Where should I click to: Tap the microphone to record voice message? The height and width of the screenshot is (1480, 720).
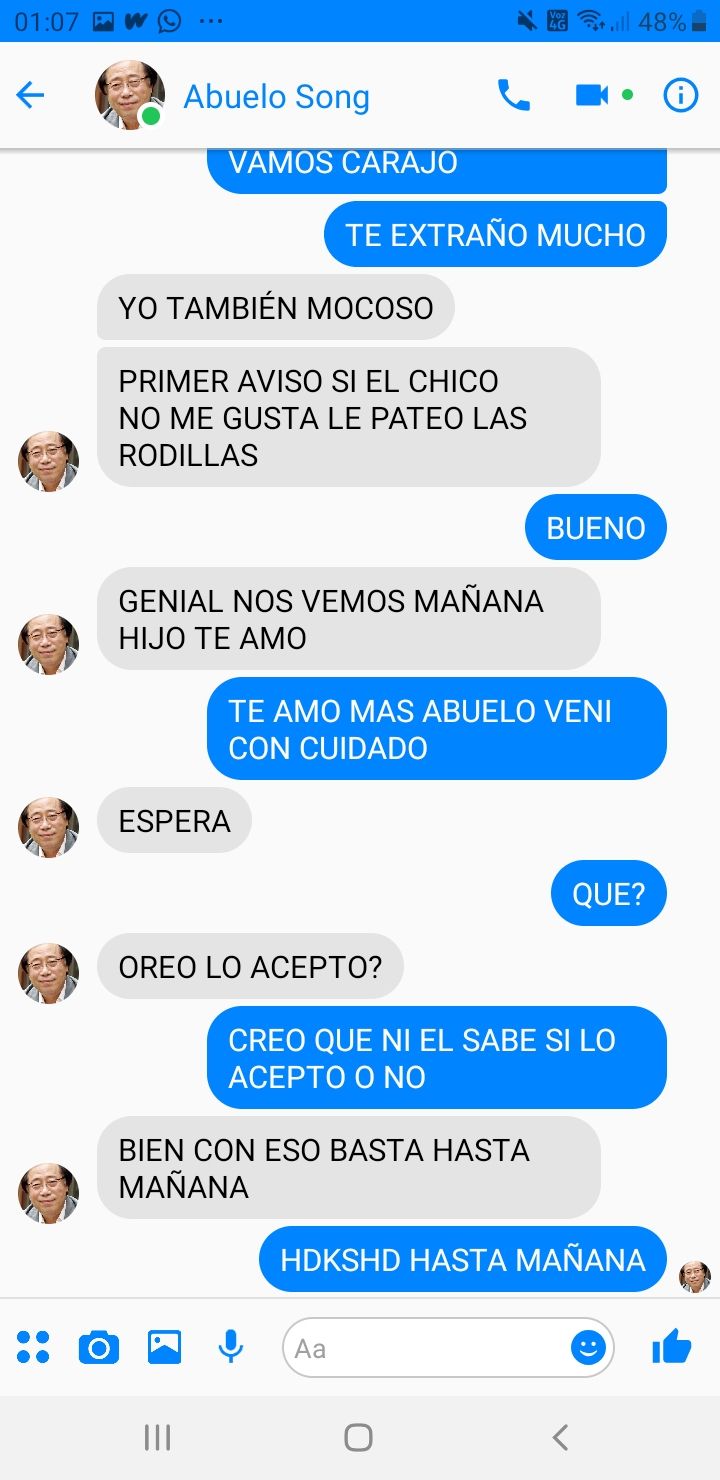click(x=231, y=1348)
